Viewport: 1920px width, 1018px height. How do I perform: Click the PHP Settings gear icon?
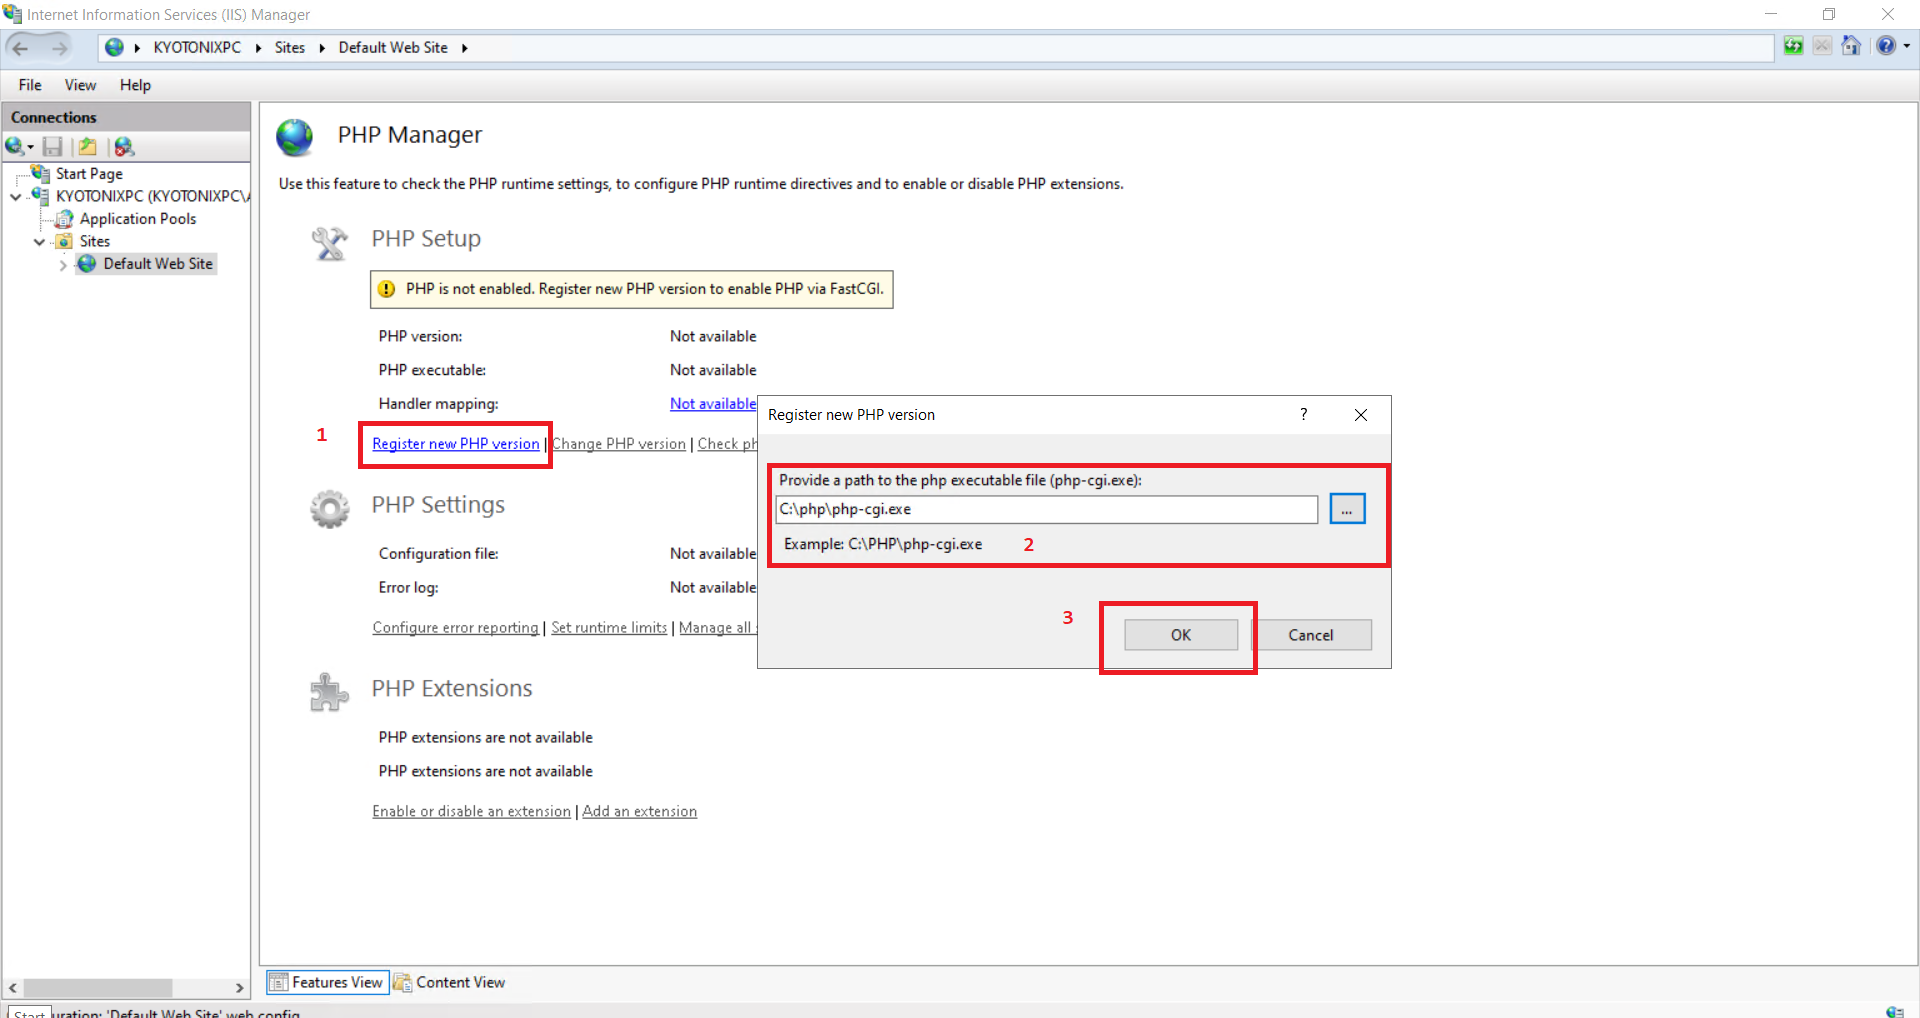pyautogui.click(x=329, y=509)
